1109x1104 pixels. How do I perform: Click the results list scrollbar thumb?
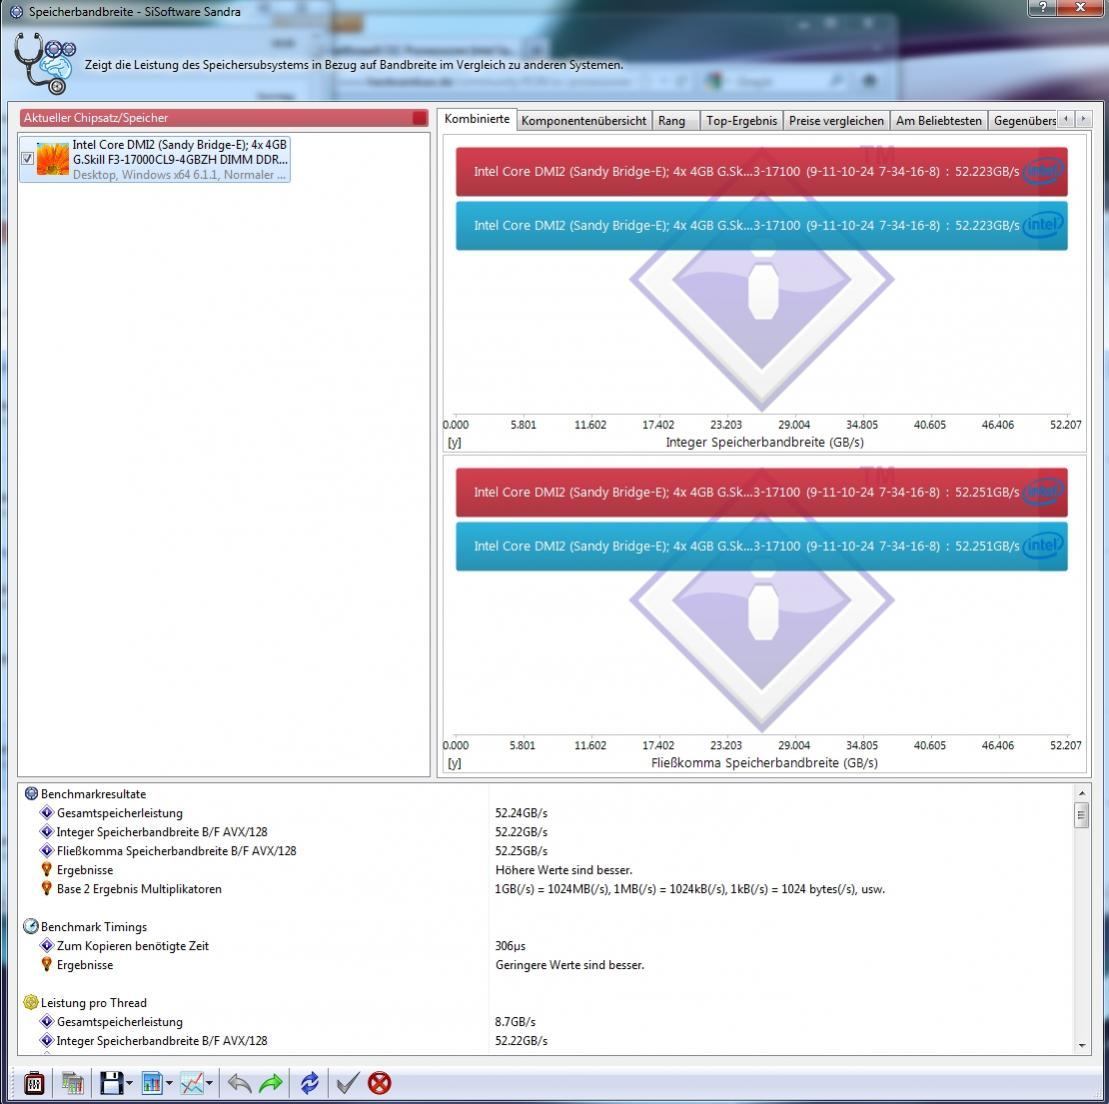pos(1081,815)
